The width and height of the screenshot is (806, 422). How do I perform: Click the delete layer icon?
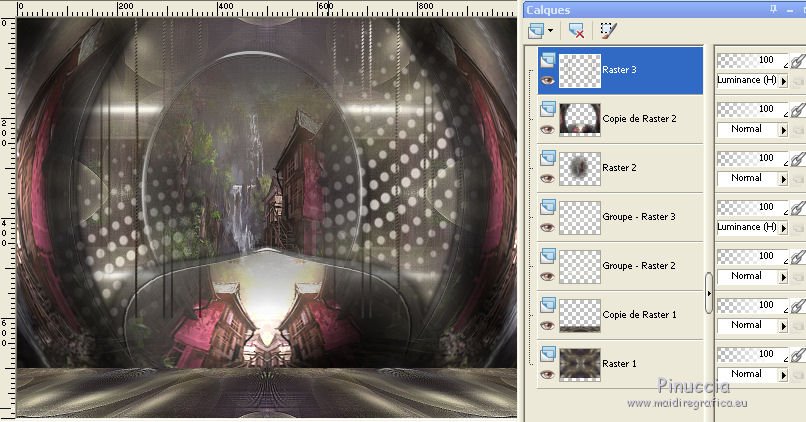(576, 31)
